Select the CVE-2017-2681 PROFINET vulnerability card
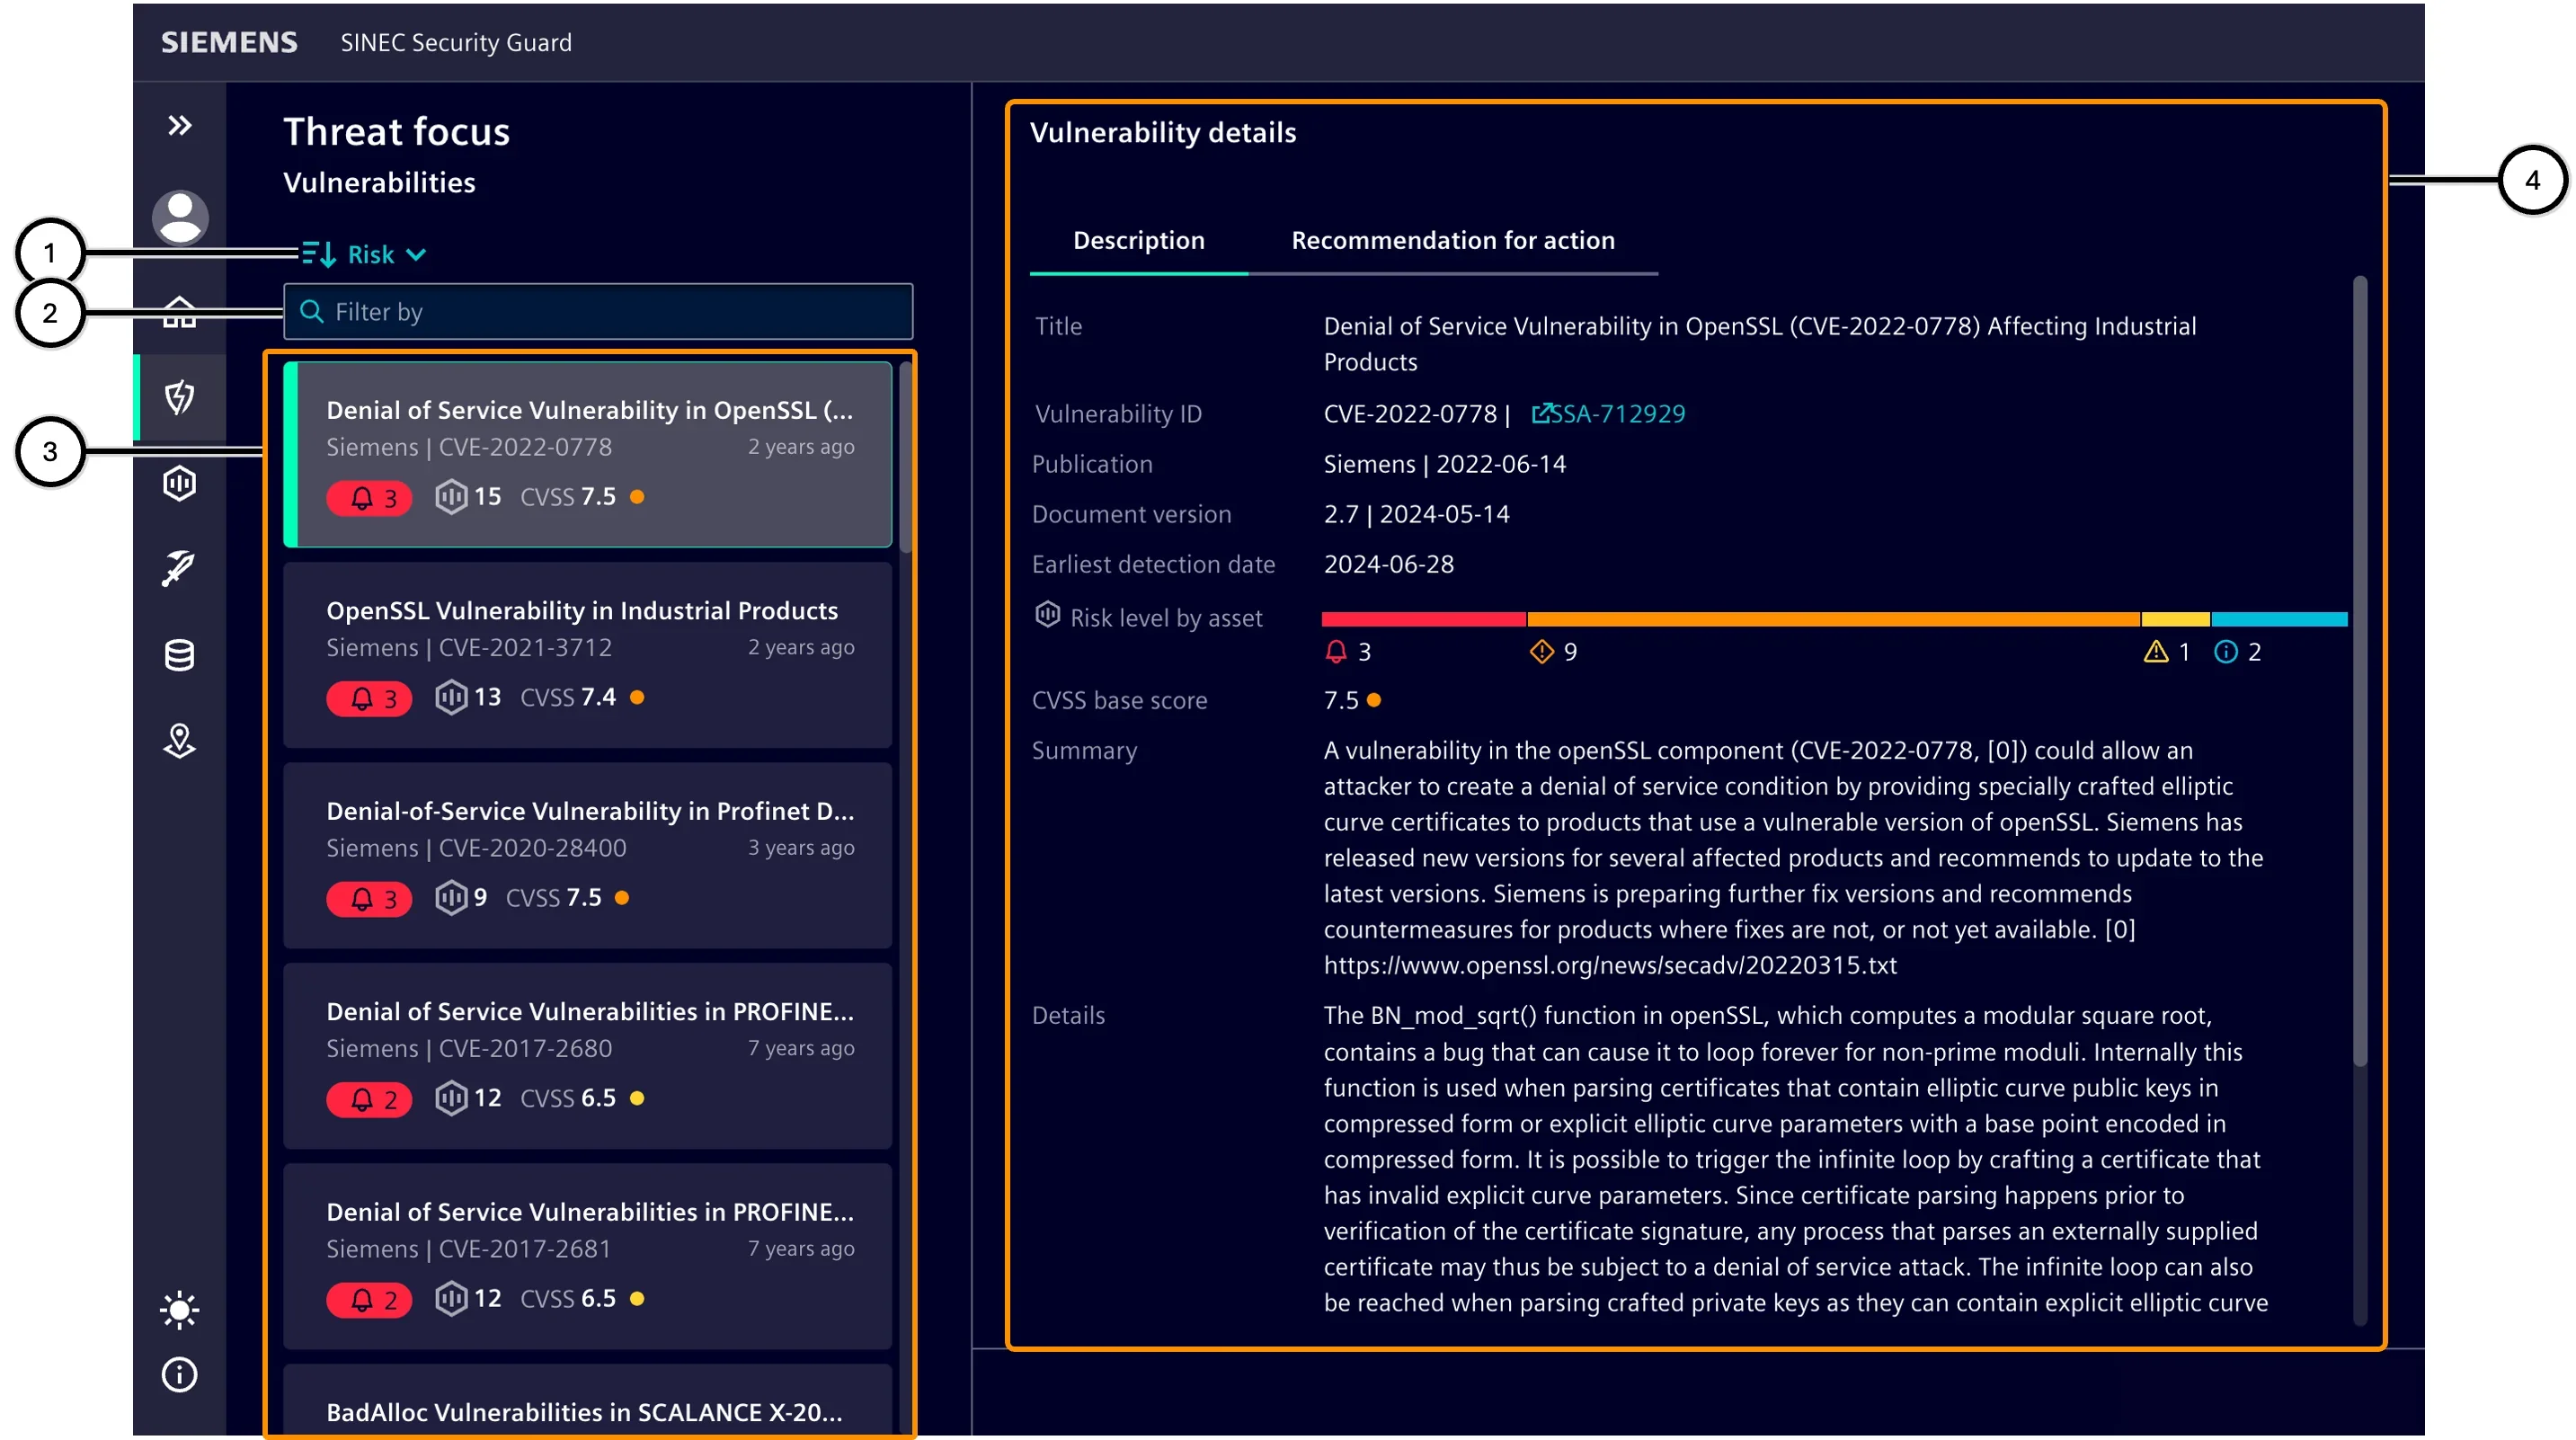This screenshot has height=1440, width=2576. click(588, 1256)
